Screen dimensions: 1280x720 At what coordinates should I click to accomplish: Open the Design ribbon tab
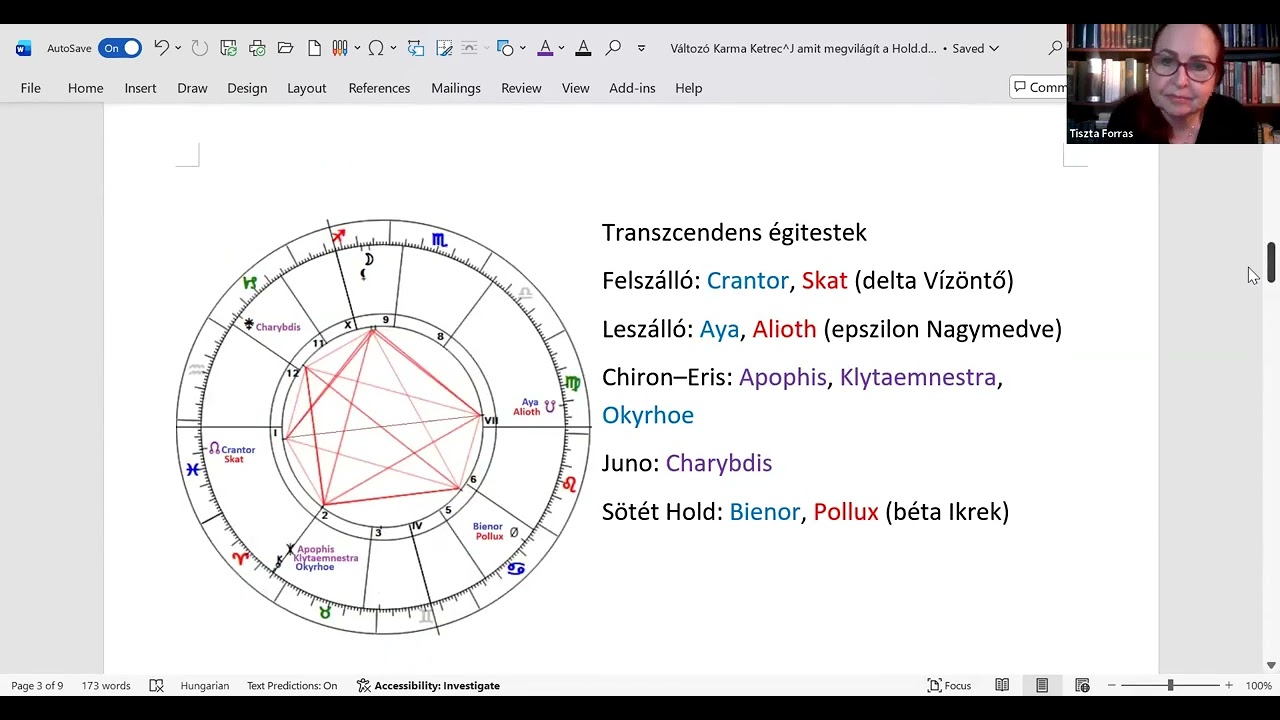(247, 88)
